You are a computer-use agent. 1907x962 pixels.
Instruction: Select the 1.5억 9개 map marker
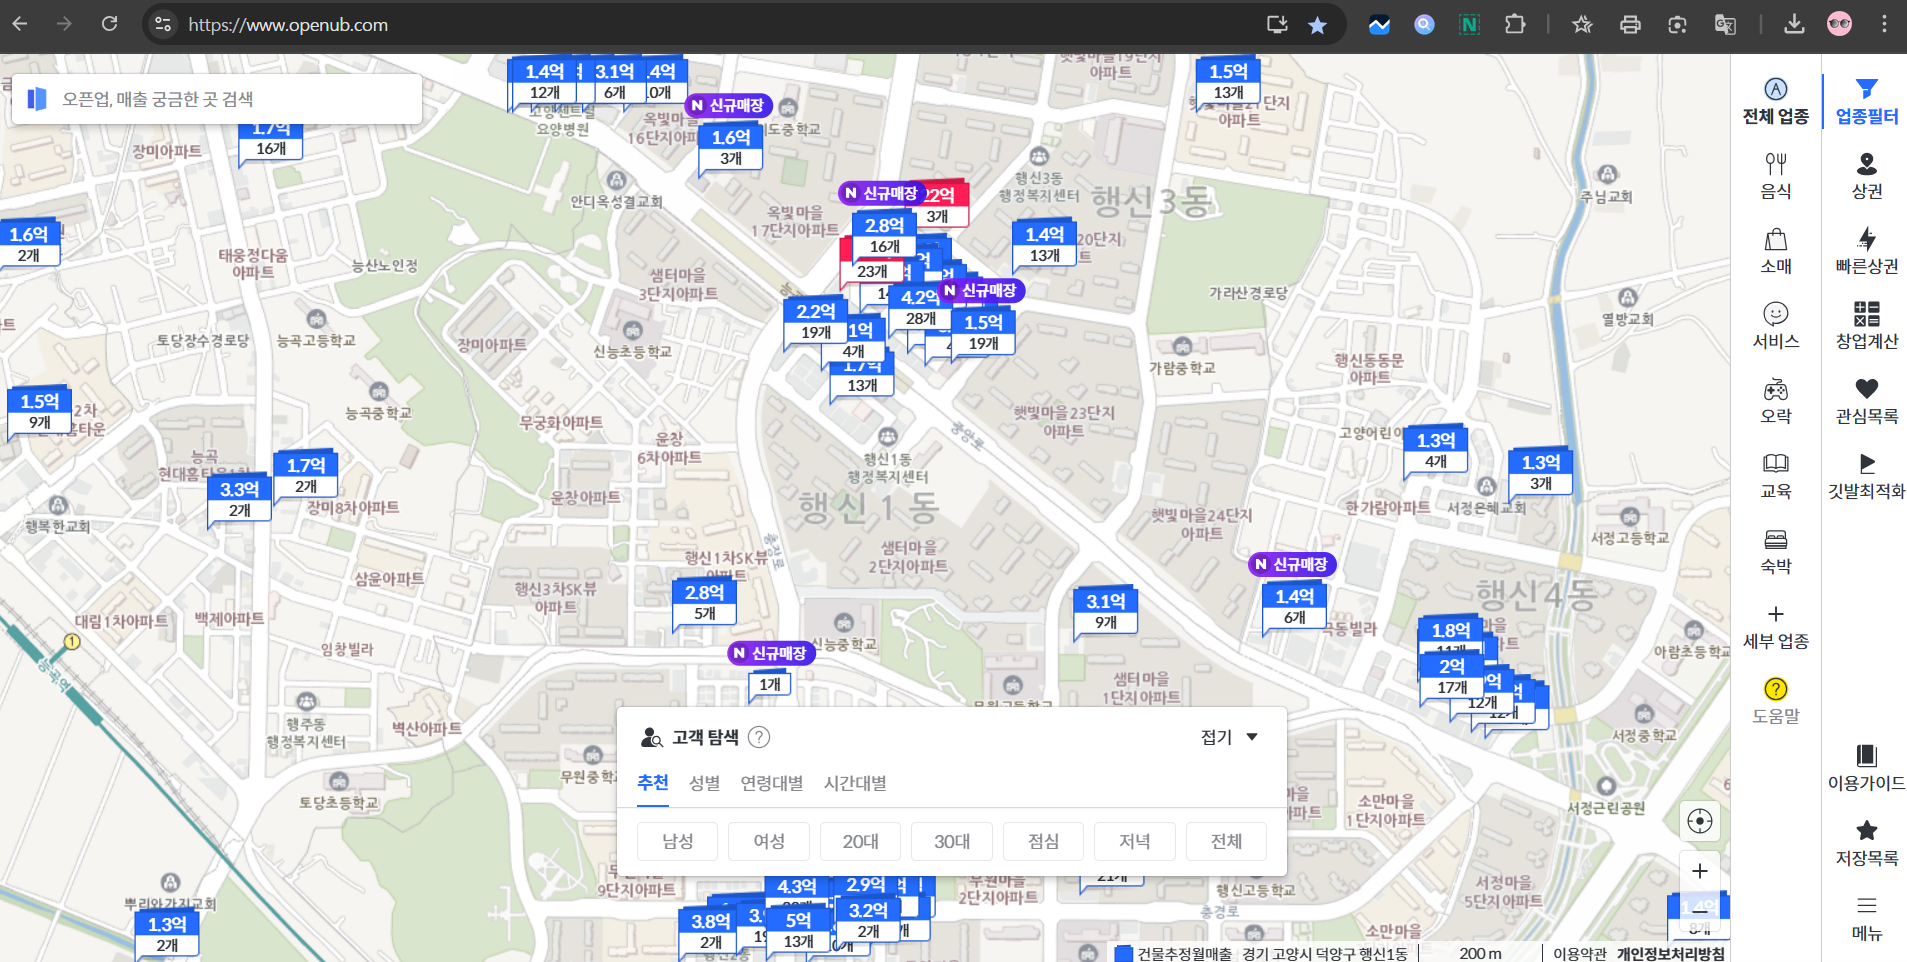39,411
